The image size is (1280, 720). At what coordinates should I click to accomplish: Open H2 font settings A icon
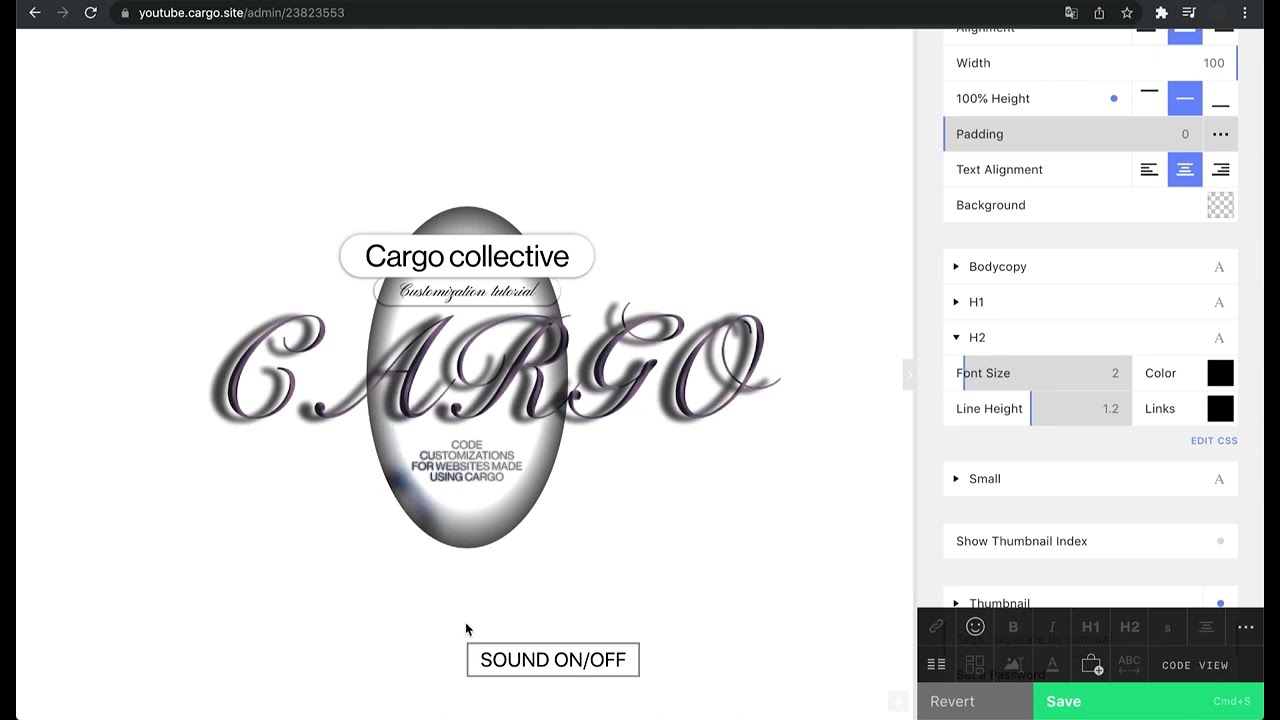1219,338
